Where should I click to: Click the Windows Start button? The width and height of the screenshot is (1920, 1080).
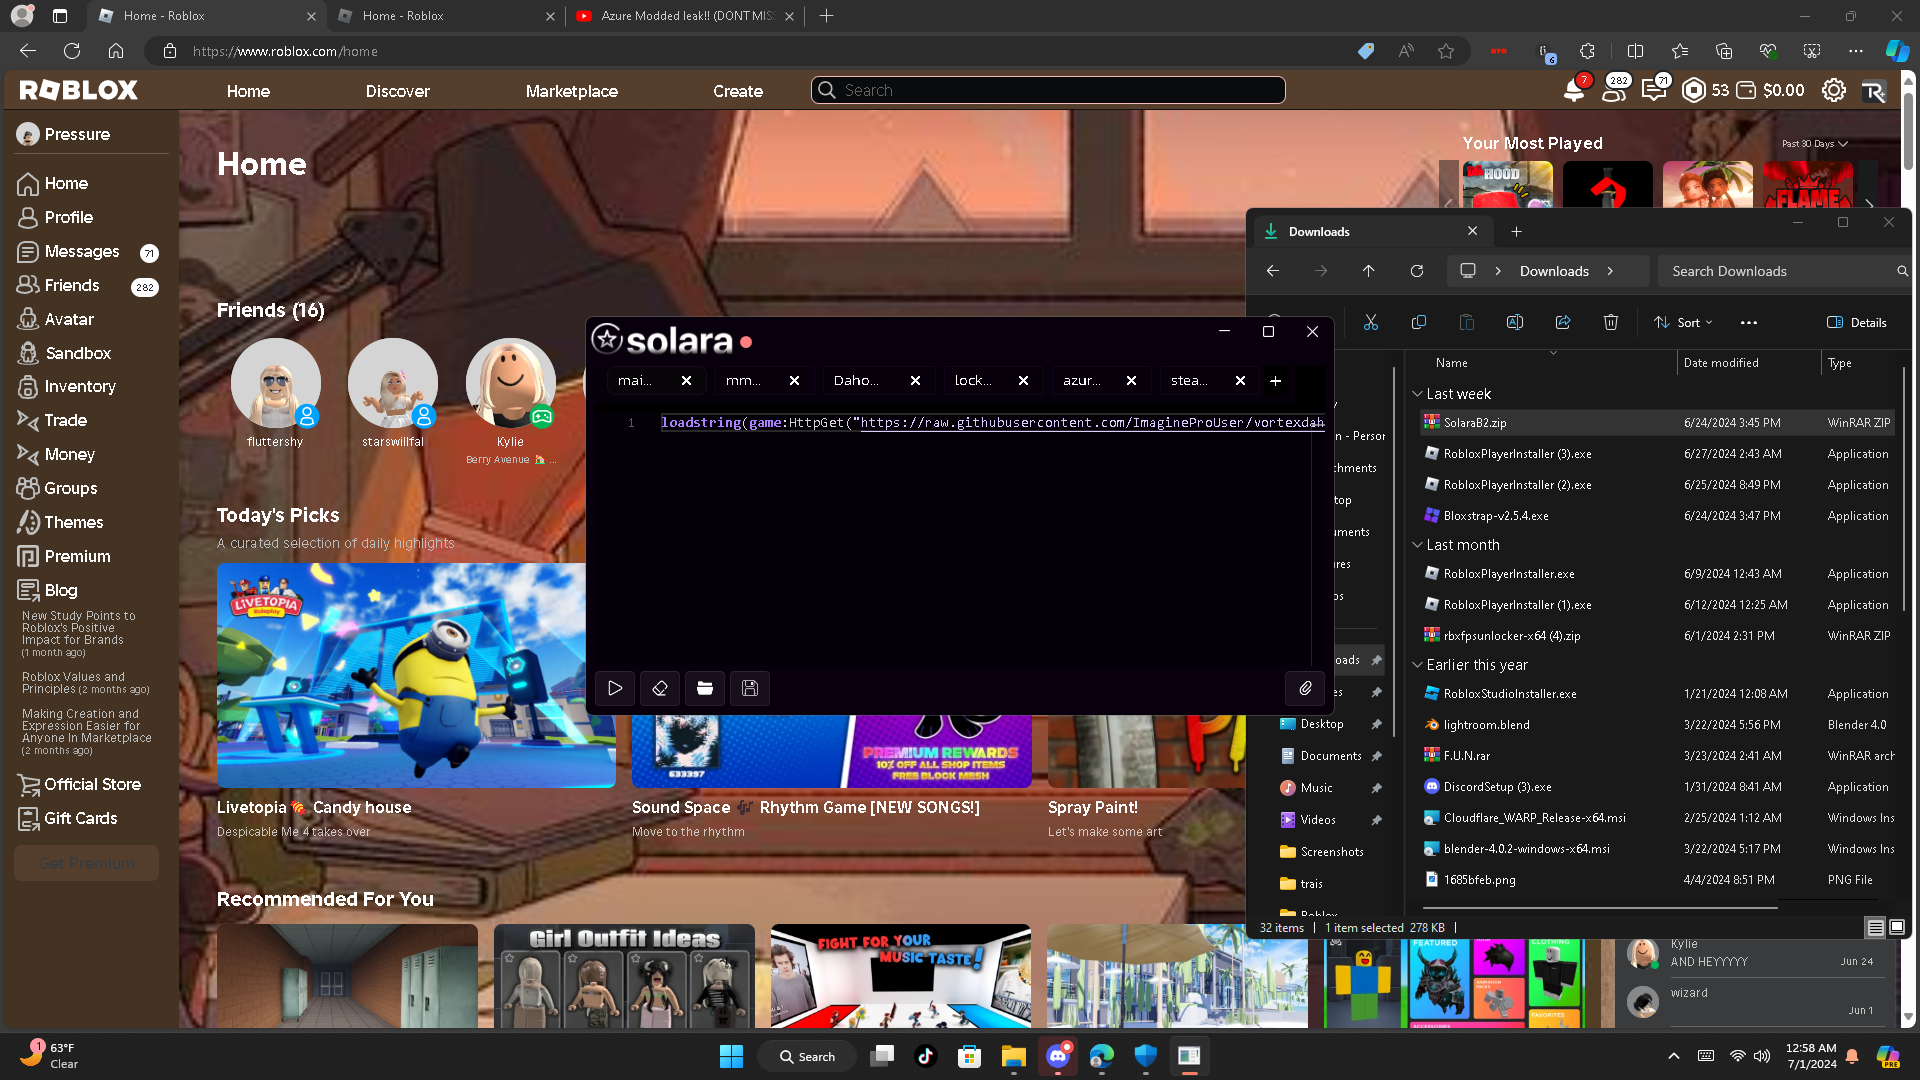click(x=731, y=1056)
